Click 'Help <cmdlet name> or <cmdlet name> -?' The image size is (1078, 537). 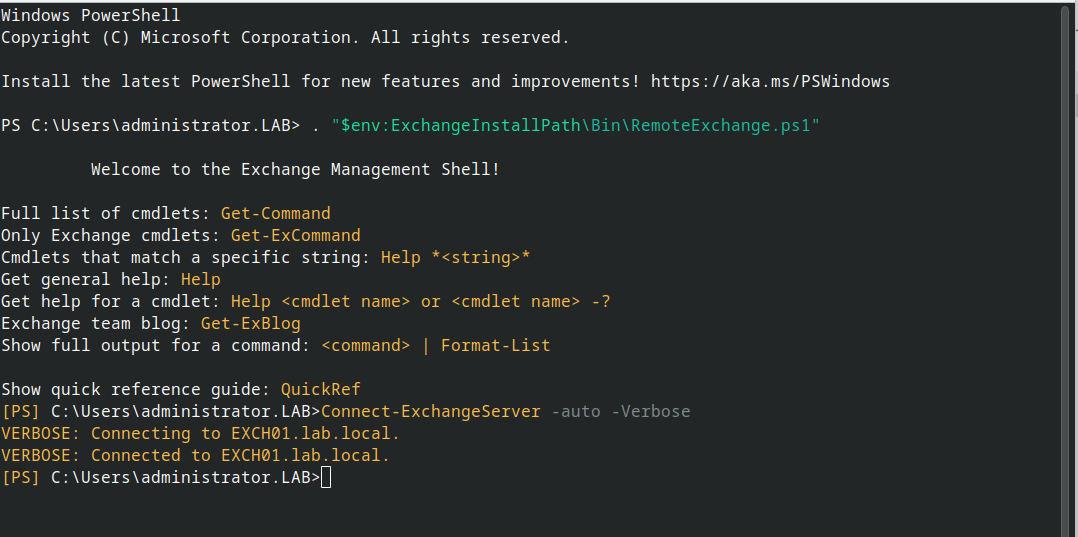(x=421, y=301)
